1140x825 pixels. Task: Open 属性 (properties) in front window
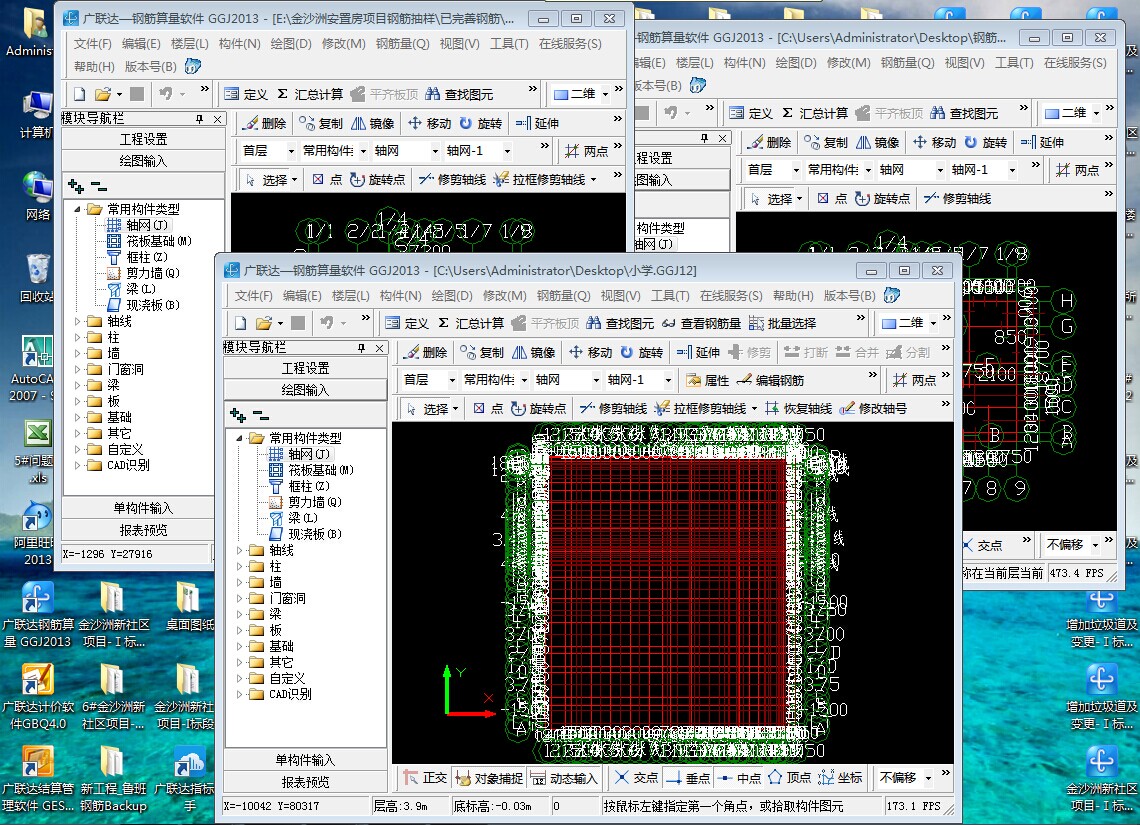[x=707, y=380]
